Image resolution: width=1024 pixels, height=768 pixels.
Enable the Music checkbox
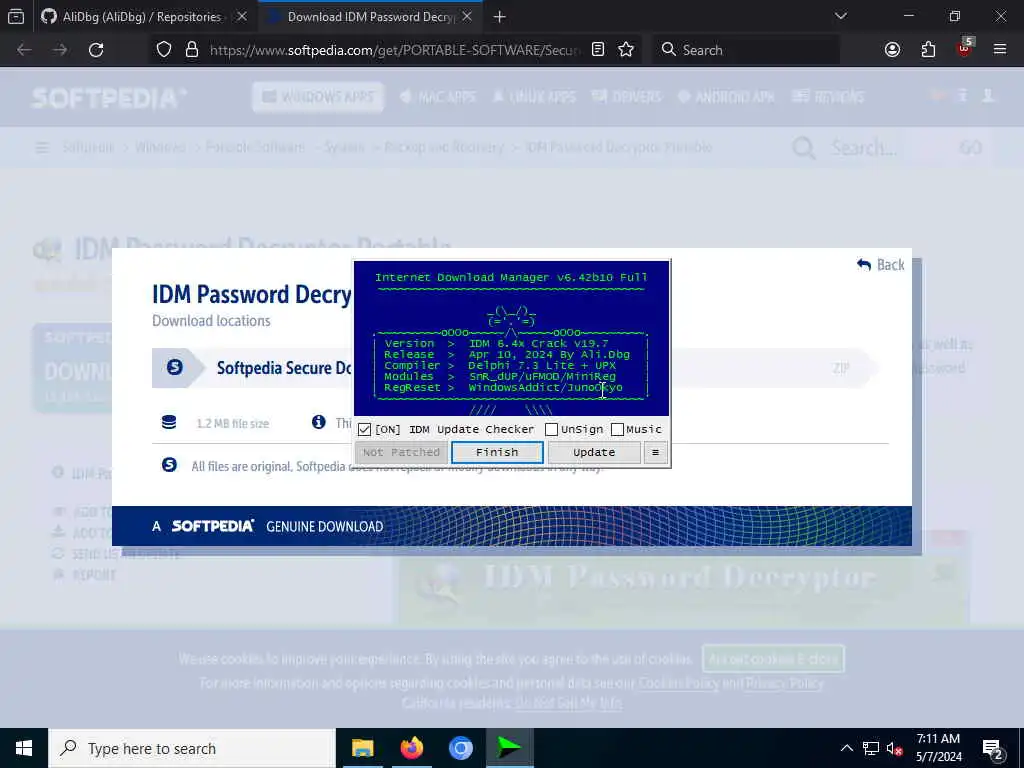(x=617, y=429)
